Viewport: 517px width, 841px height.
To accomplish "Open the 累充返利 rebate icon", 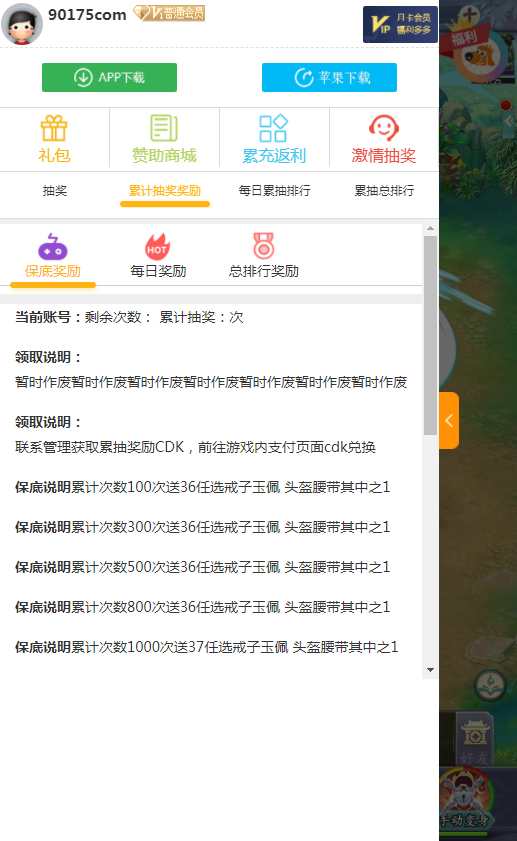I will (274, 139).
